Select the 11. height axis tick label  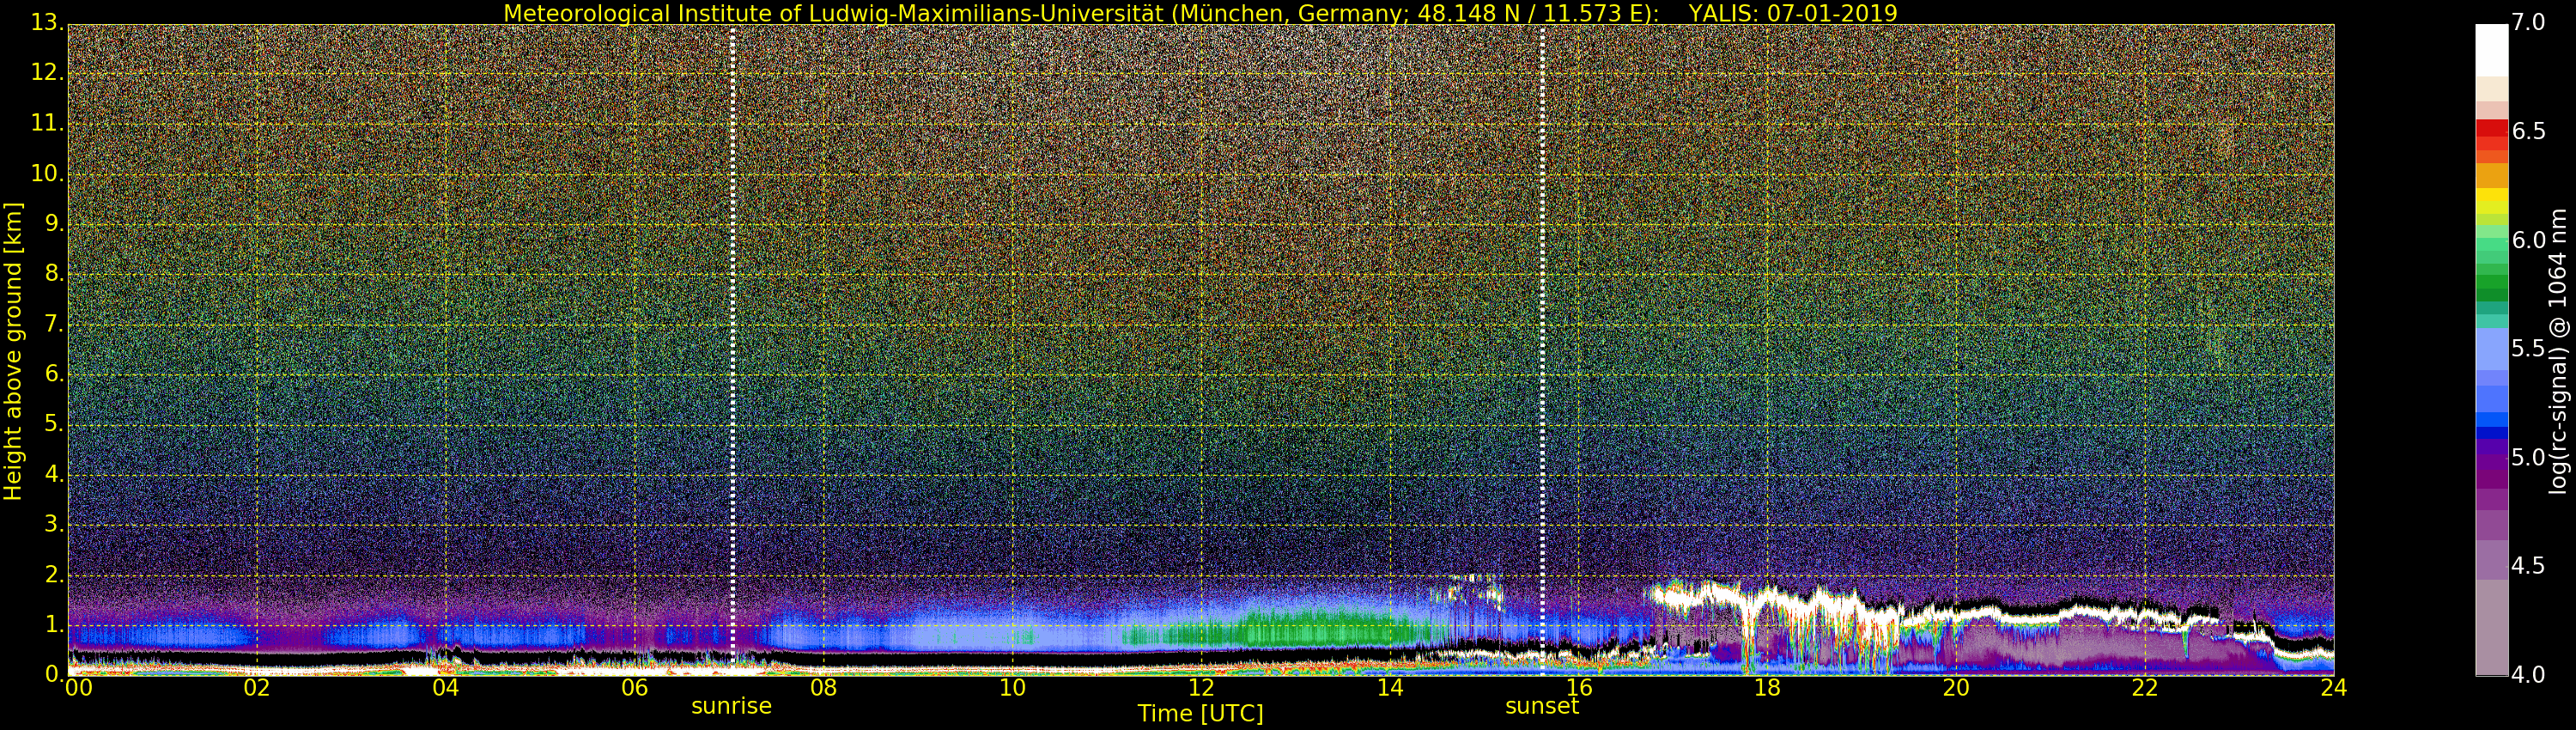coord(48,124)
